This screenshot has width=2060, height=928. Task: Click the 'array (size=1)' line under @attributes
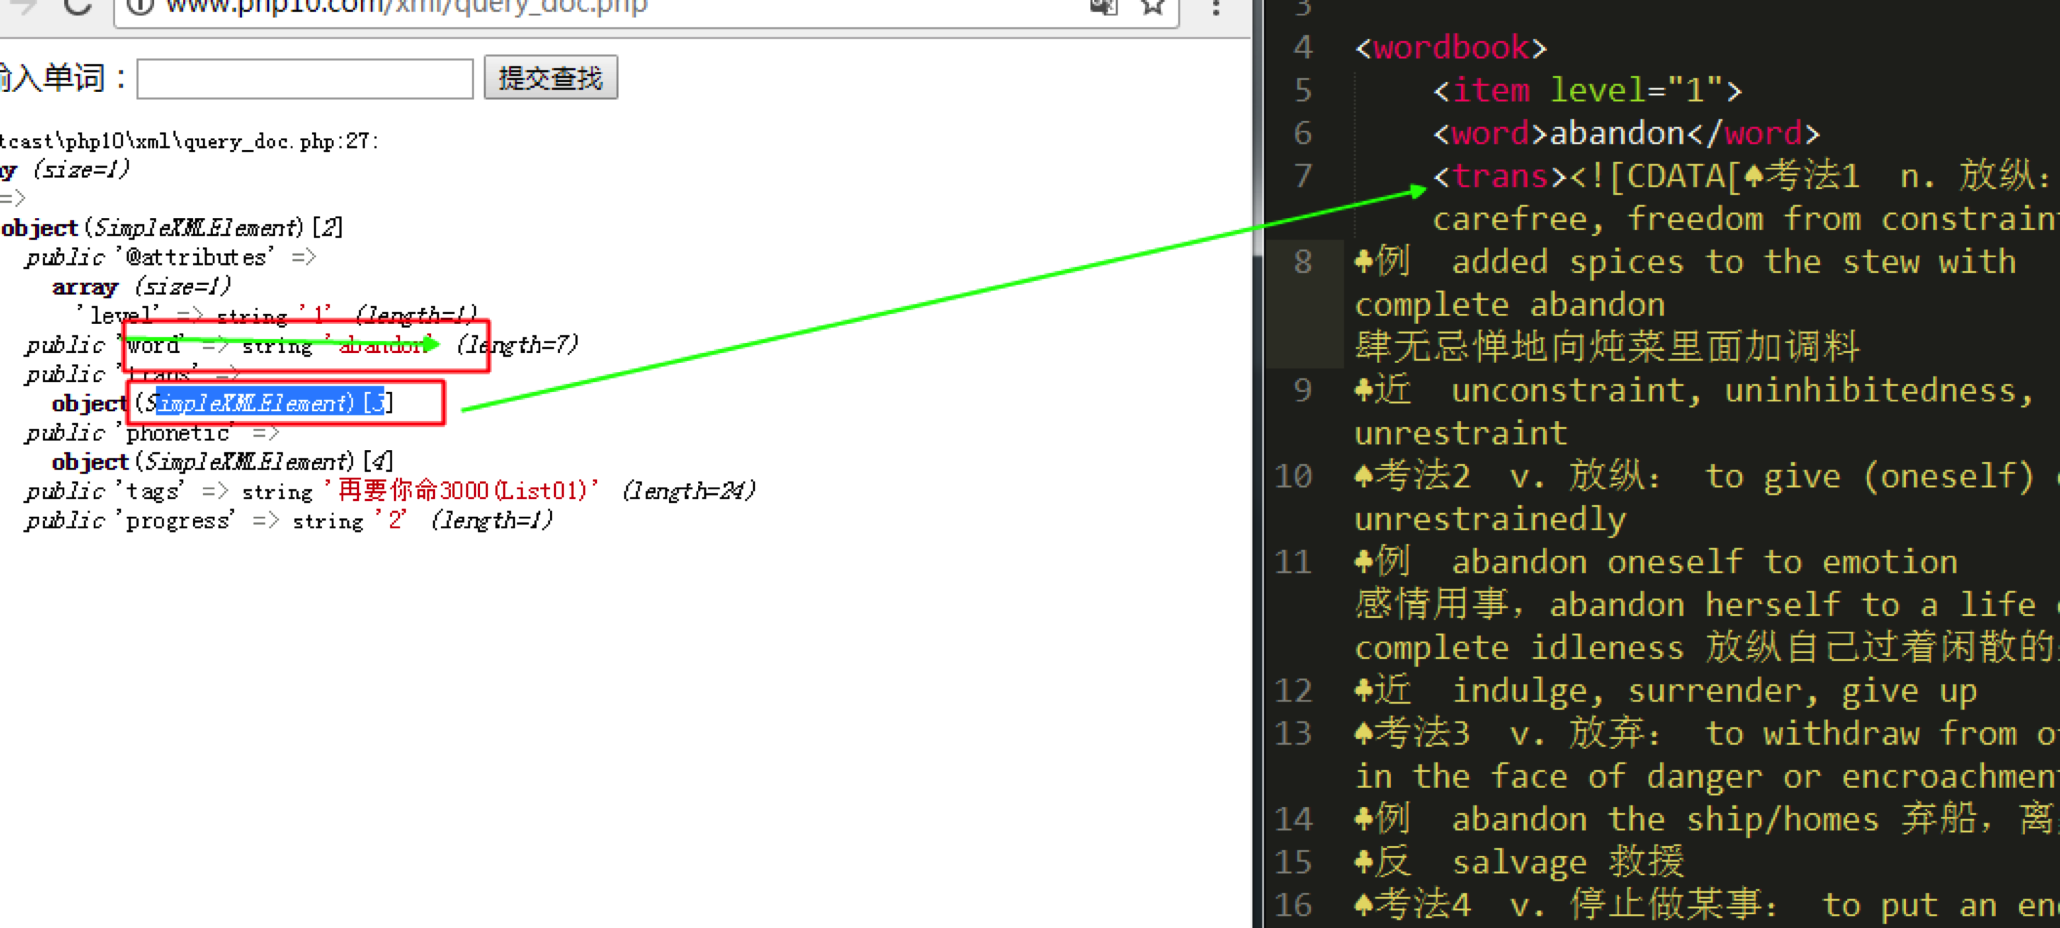142,287
